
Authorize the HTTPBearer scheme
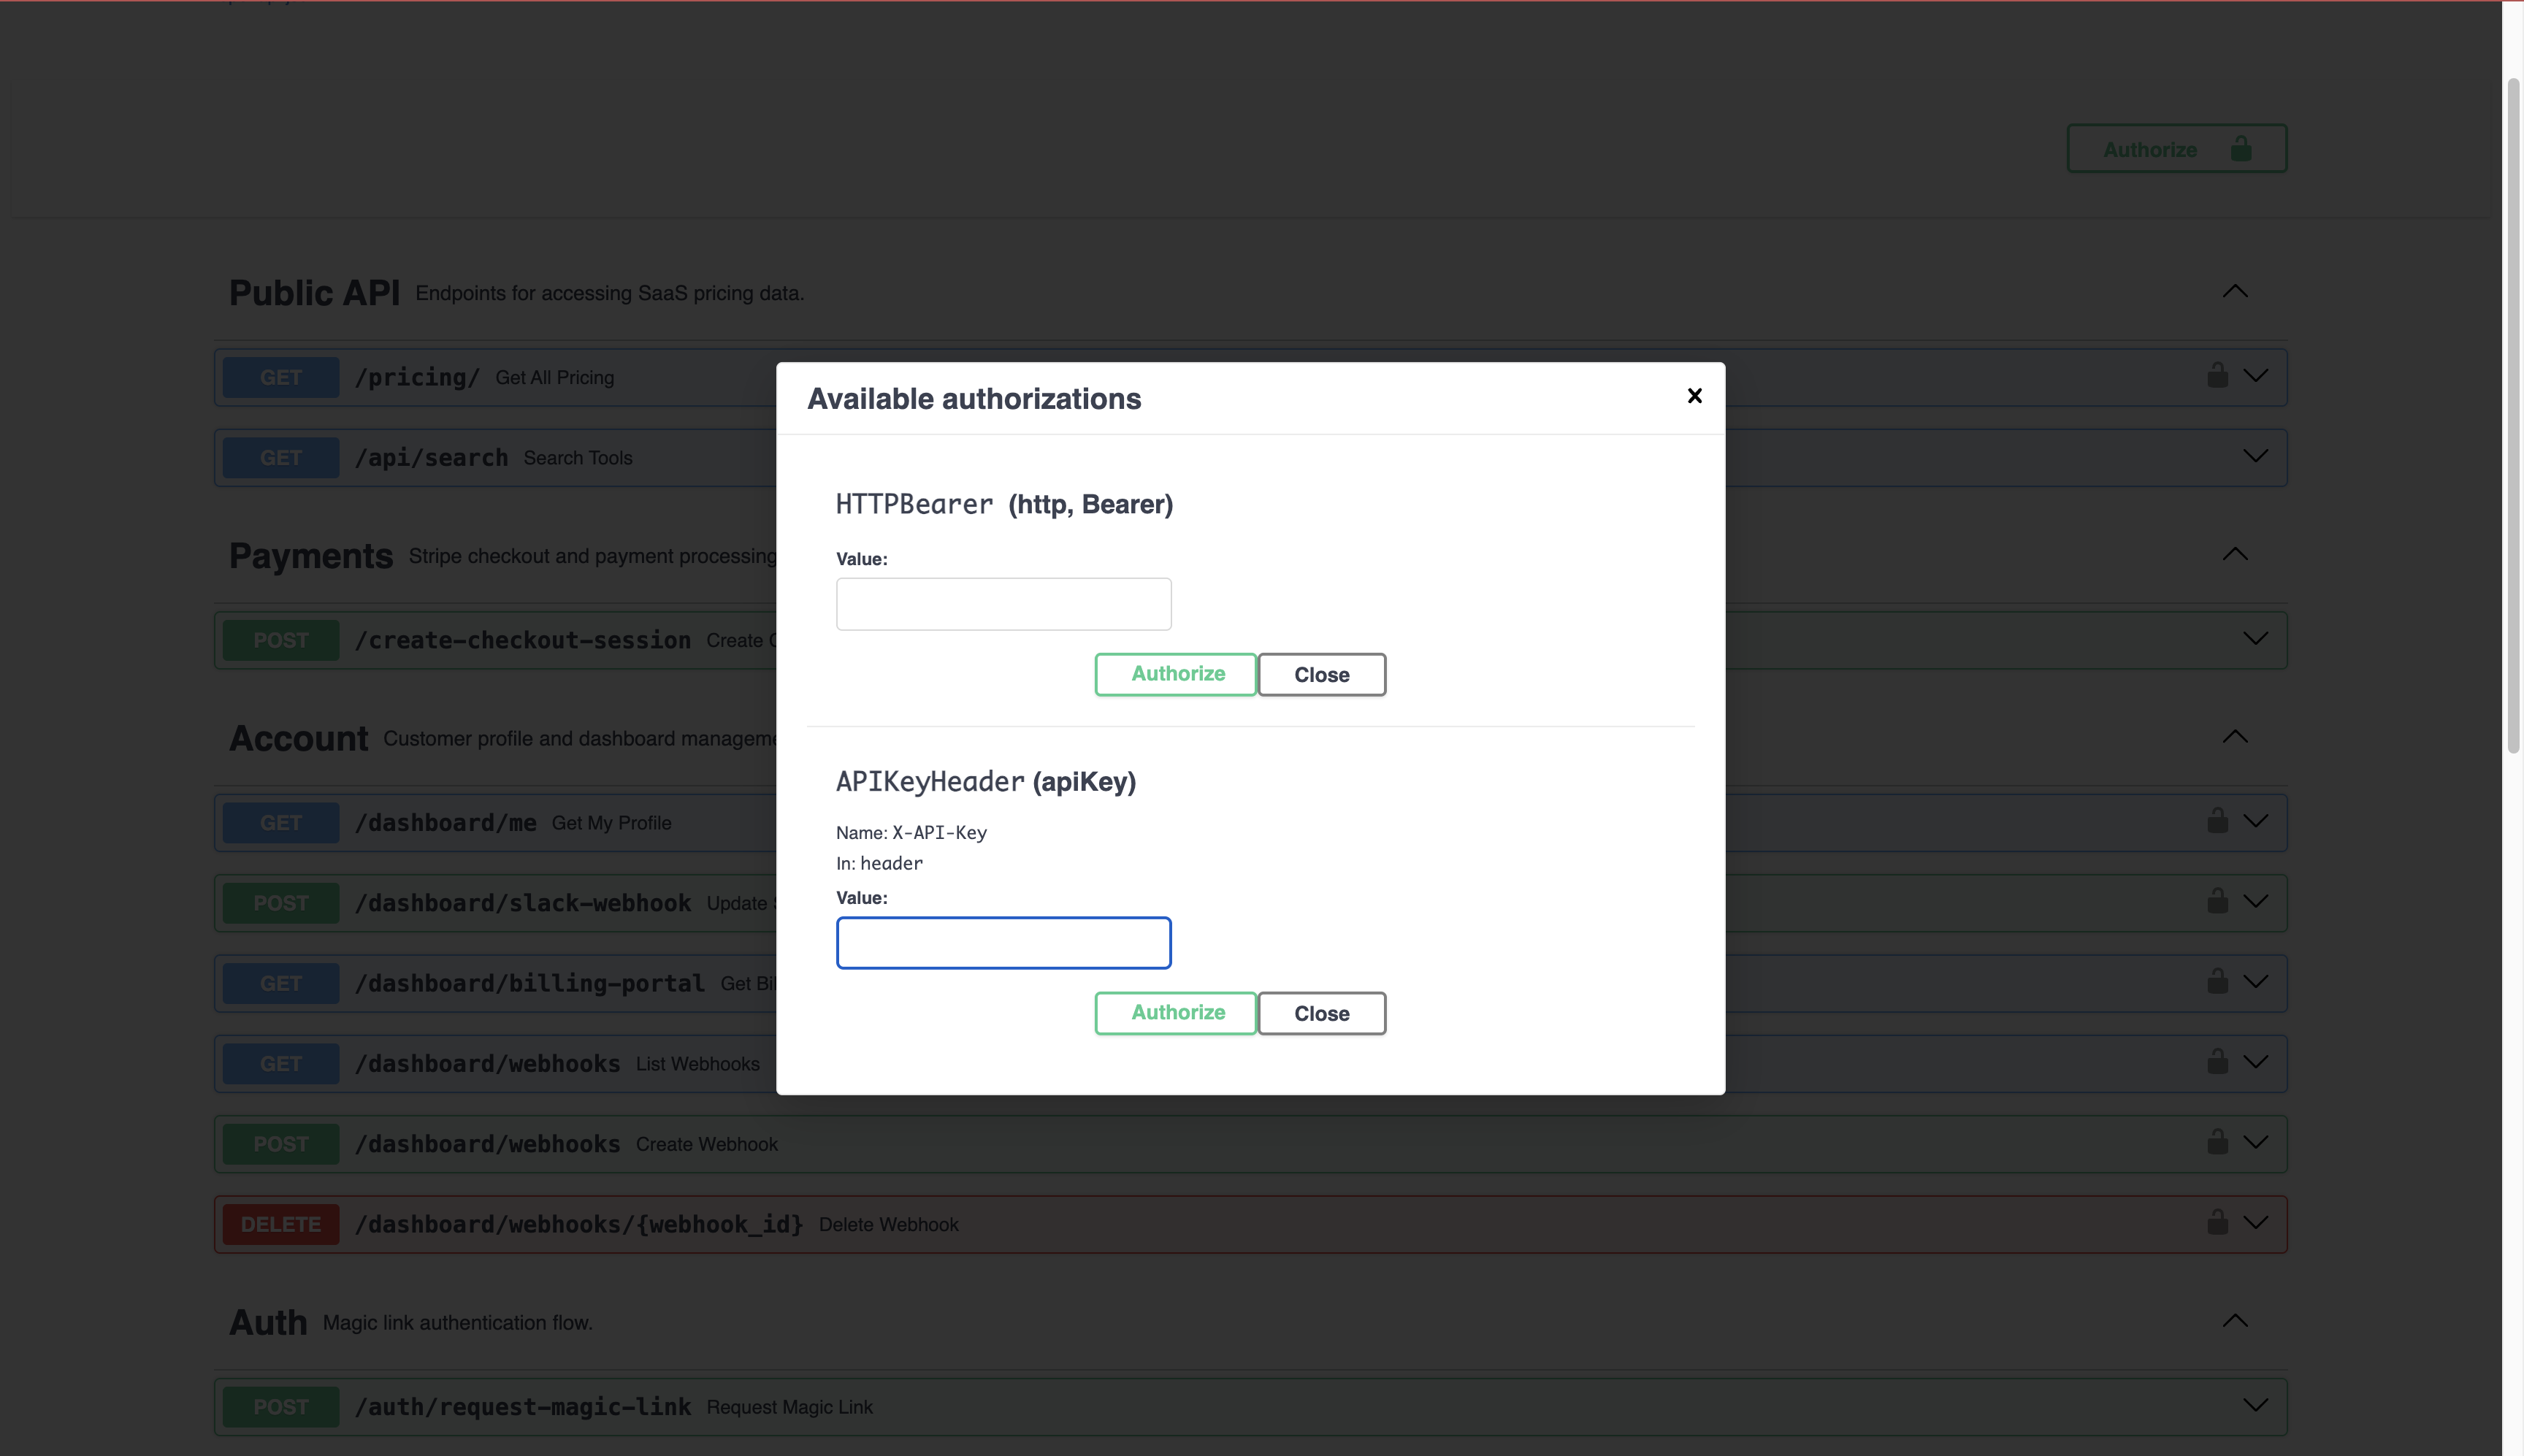point(1175,674)
